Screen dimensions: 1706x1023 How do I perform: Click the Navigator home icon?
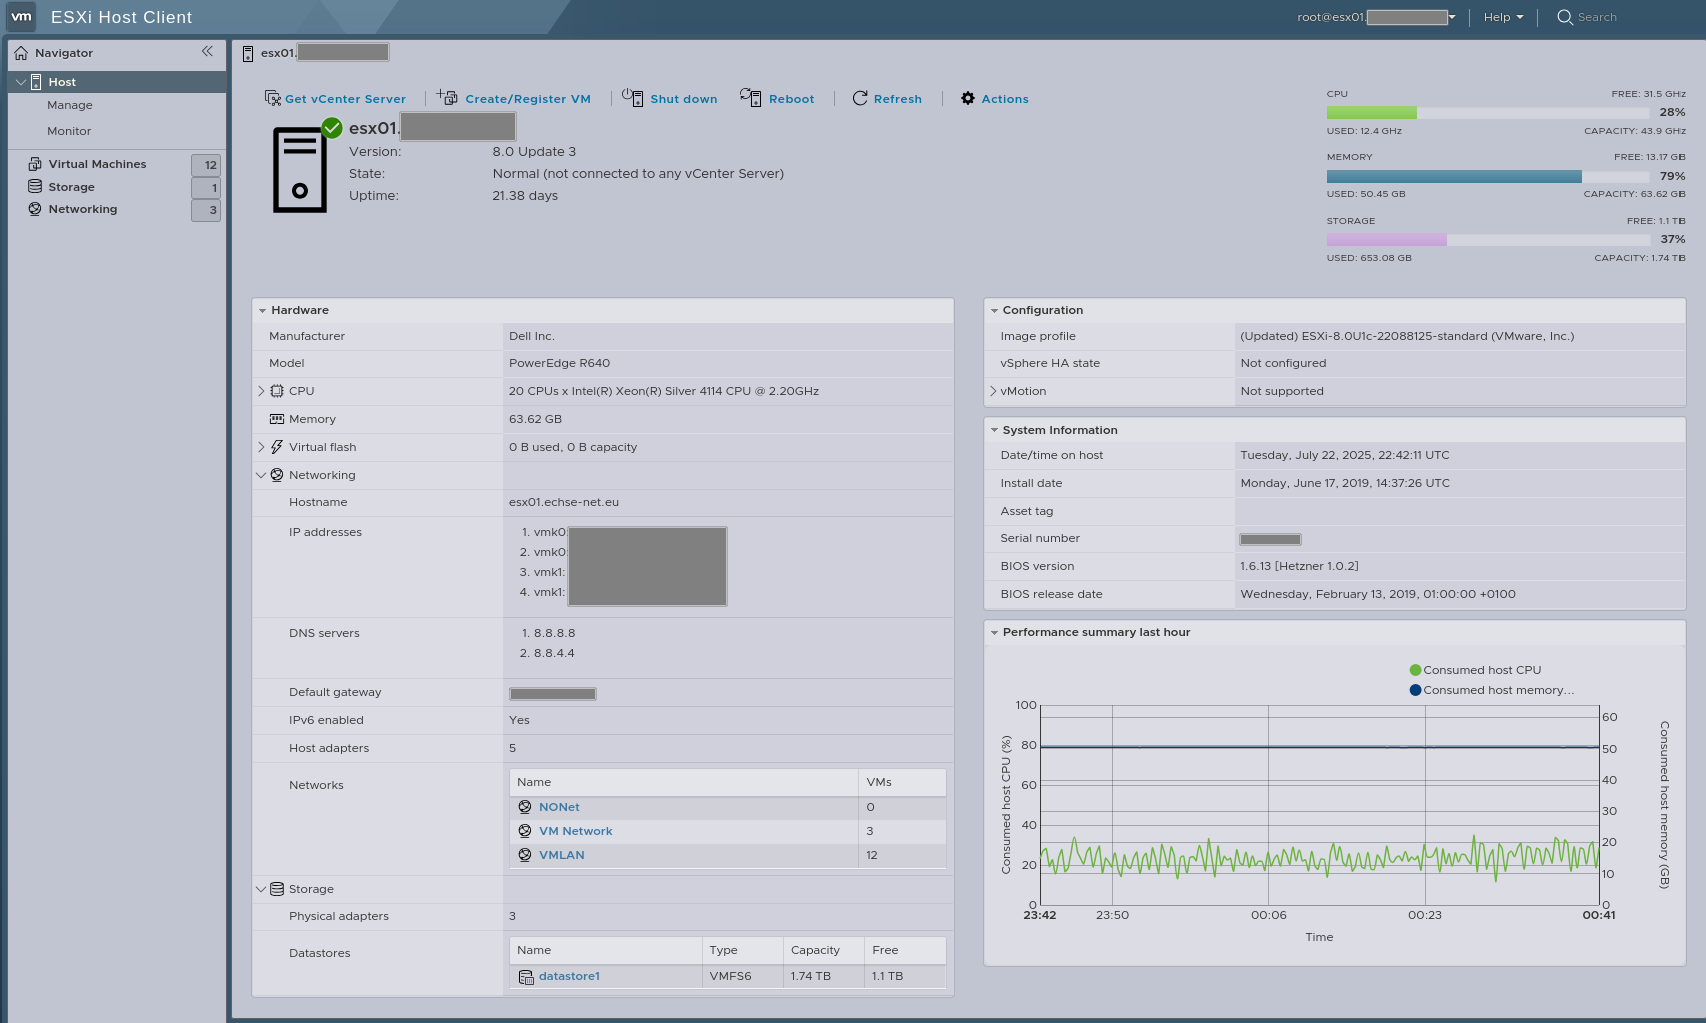(x=21, y=53)
